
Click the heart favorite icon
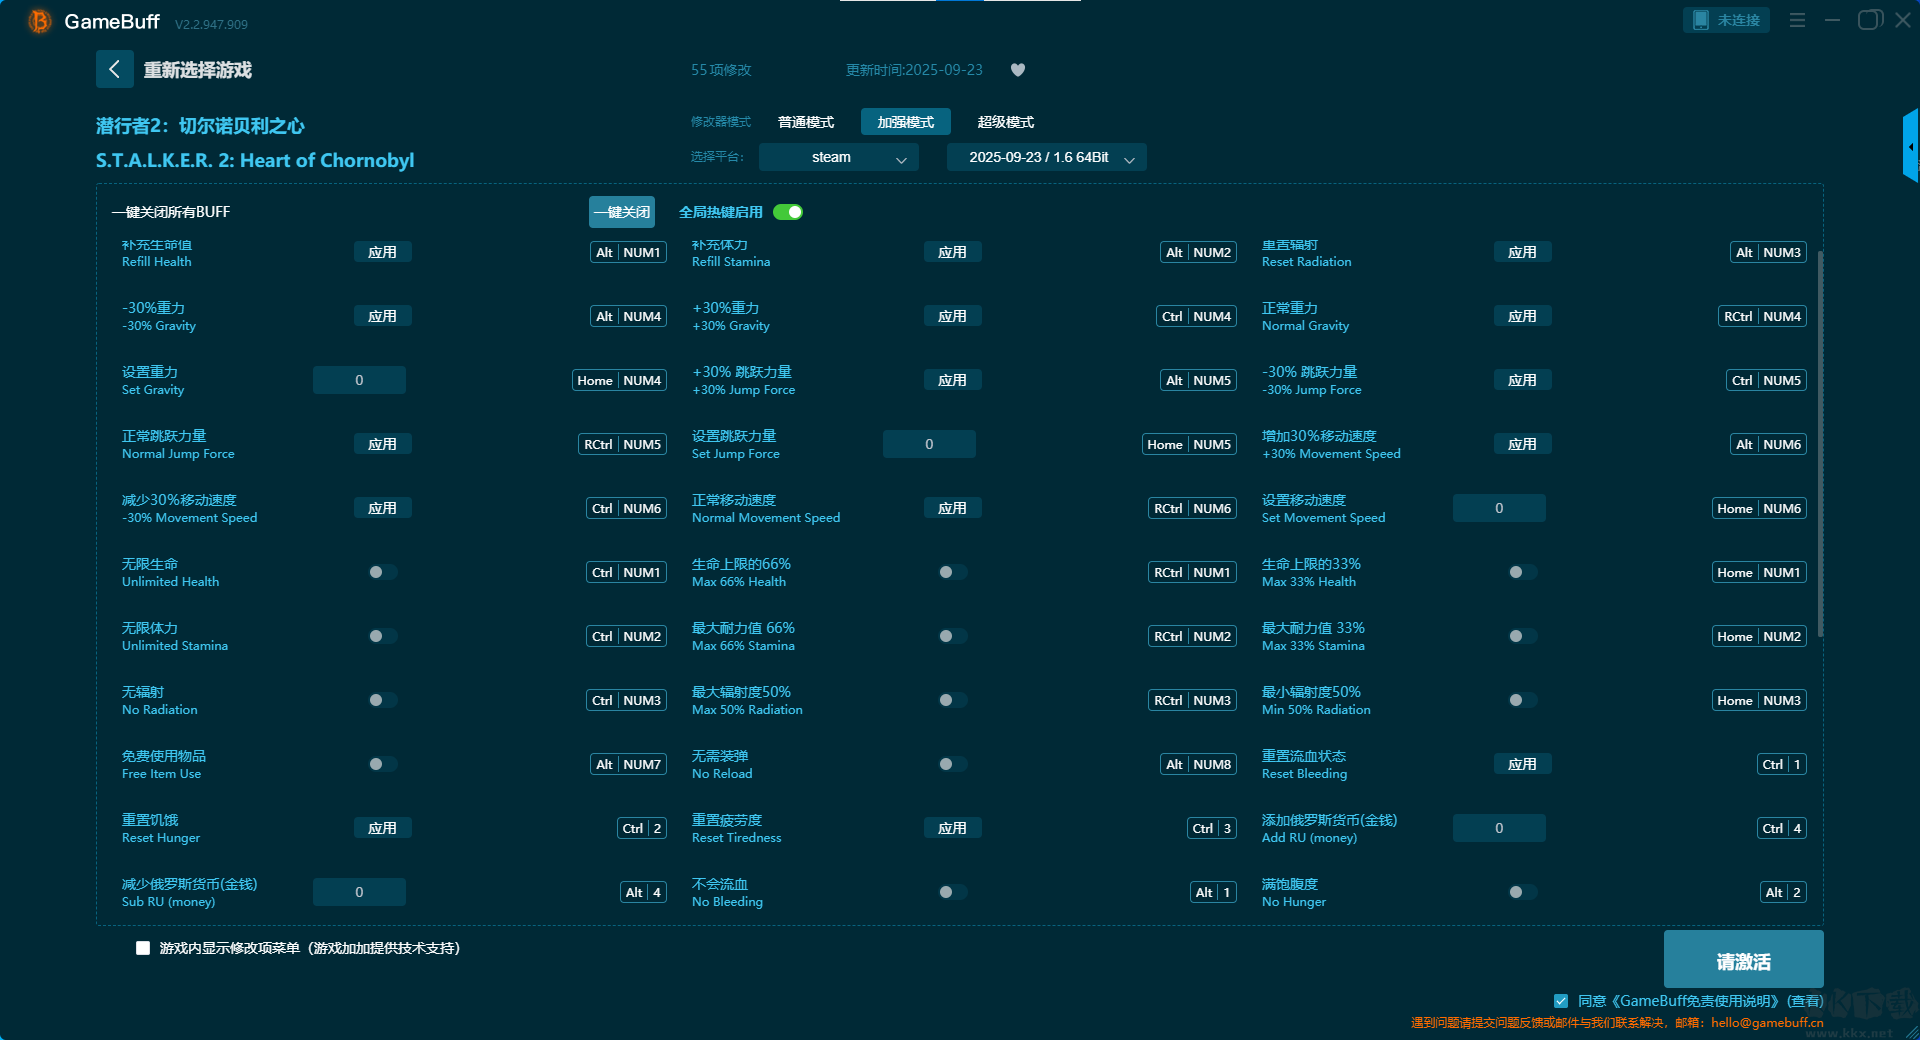pos(1018,70)
